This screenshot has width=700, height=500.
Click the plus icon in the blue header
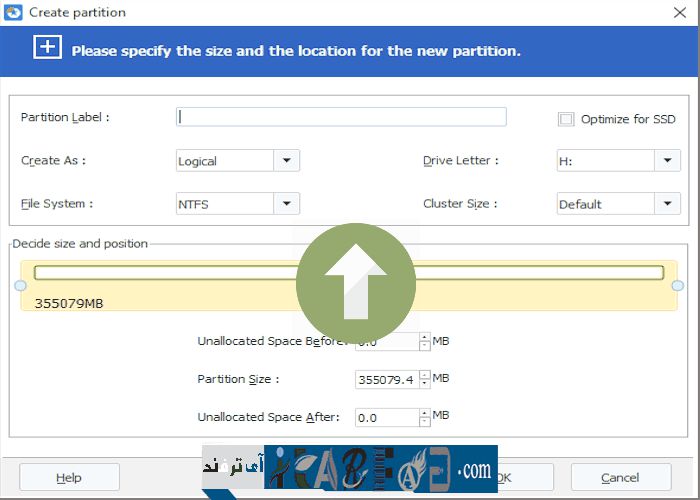coord(47,48)
